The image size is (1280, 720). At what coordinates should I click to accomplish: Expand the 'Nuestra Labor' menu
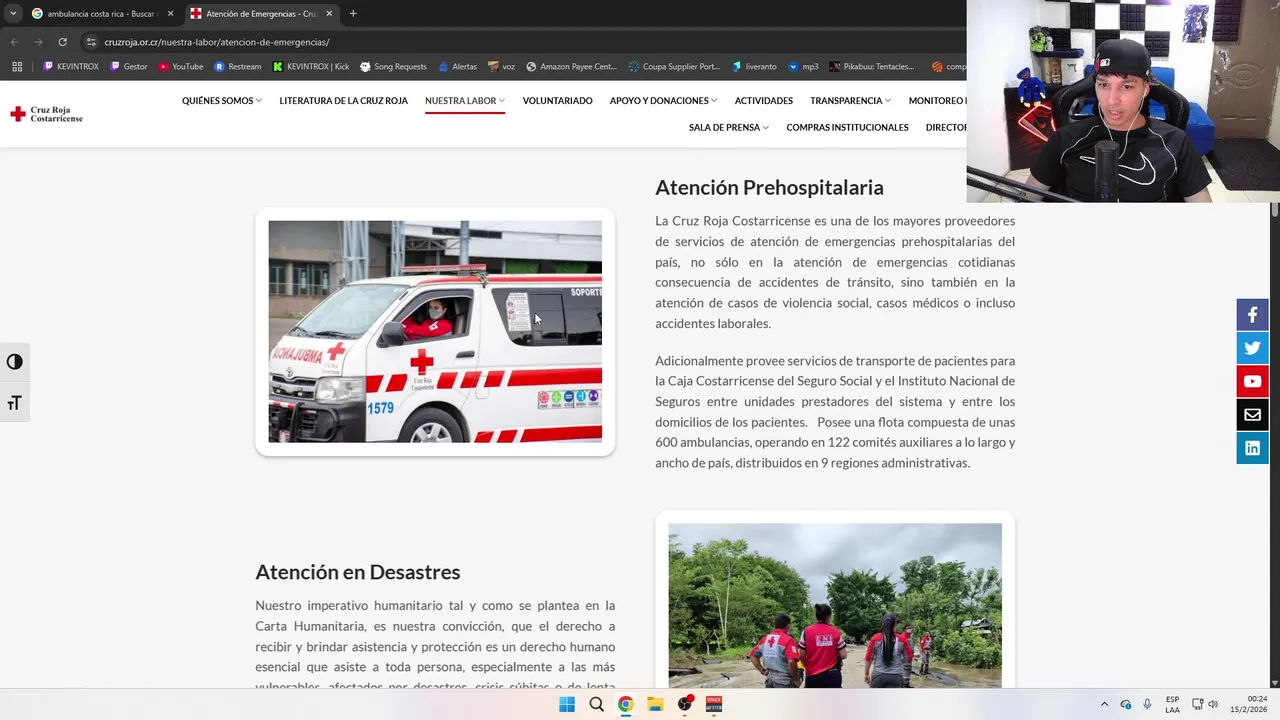coord(465,101)
